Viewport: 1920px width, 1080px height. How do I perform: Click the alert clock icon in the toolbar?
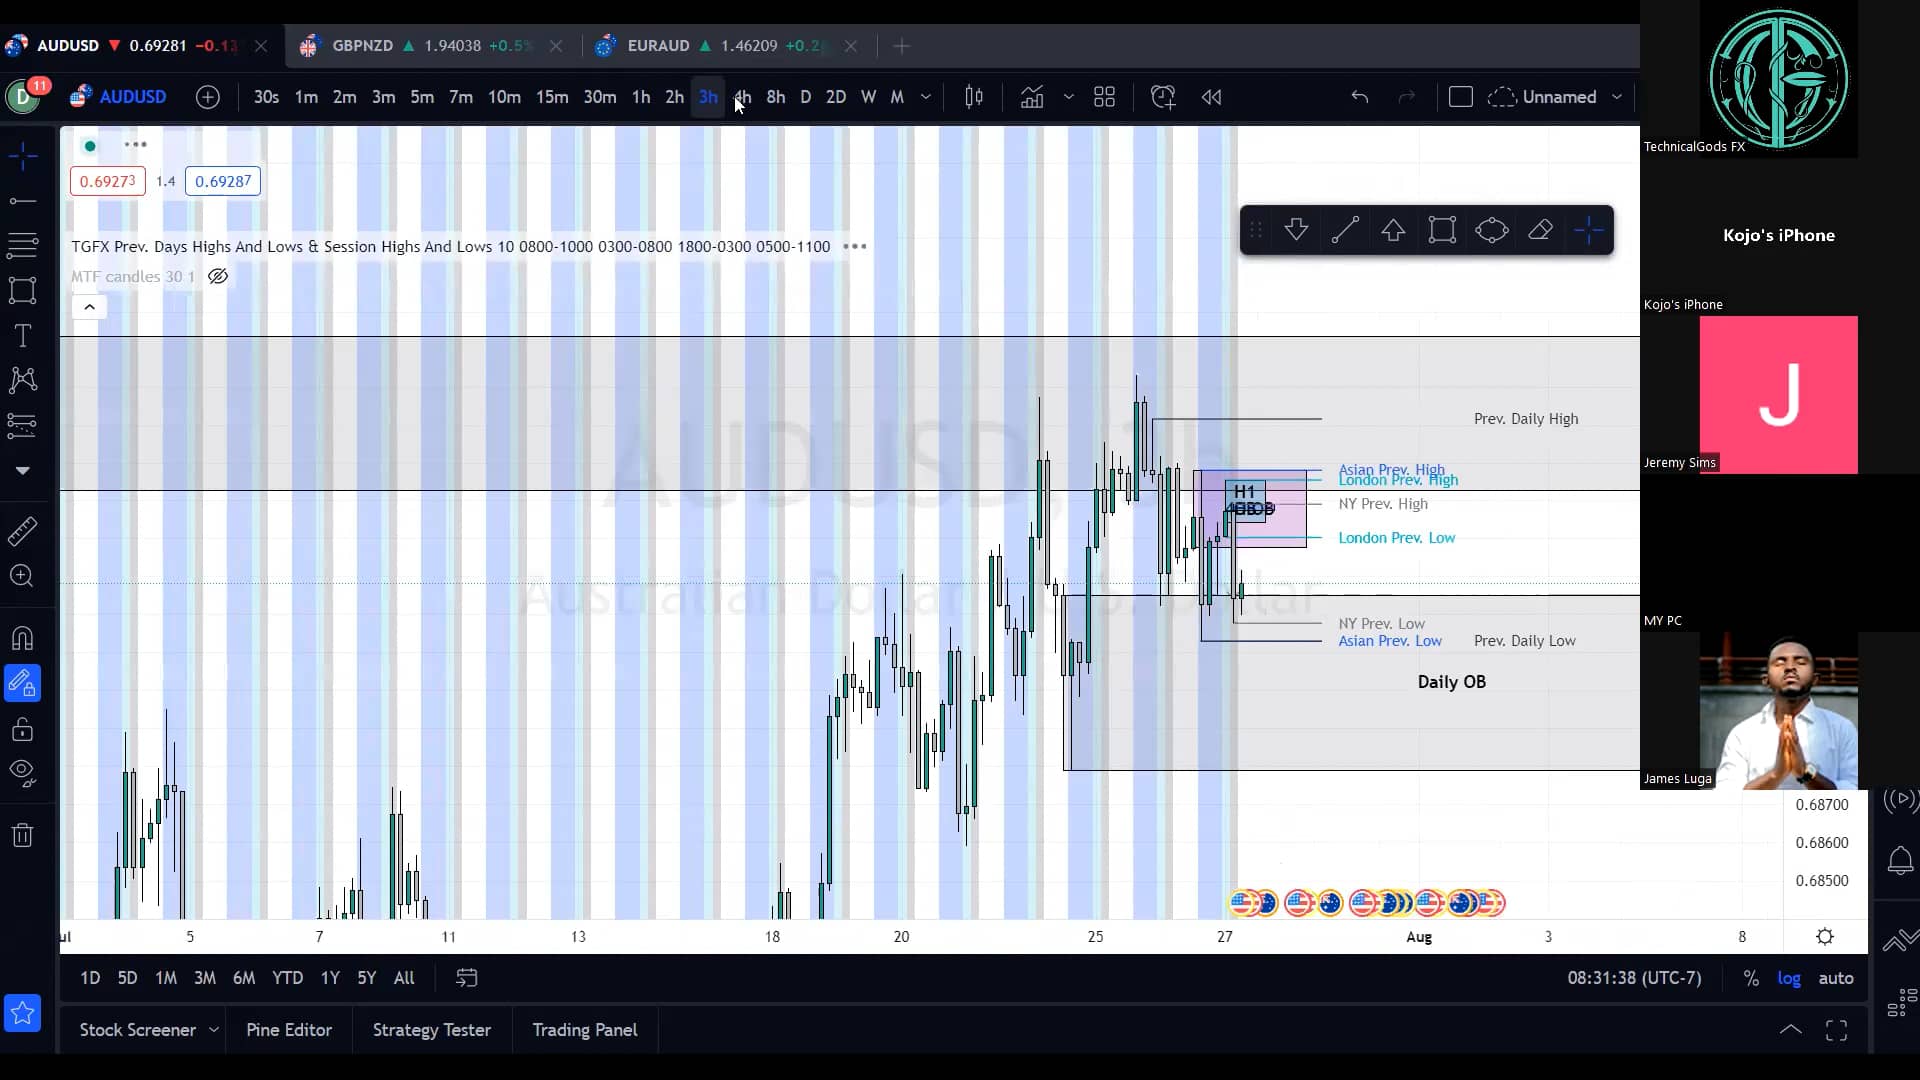pyautogui.click(x=1162, y=97)
